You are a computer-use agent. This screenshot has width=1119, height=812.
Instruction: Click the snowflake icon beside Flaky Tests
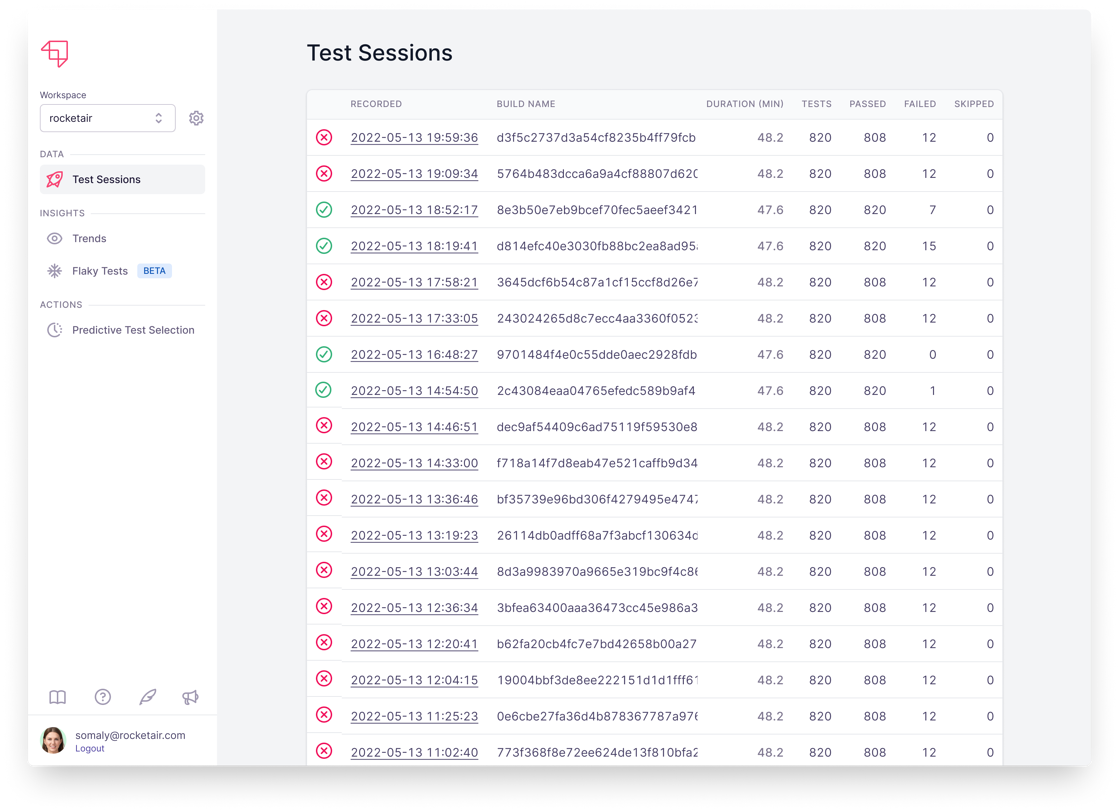point(53,270)
